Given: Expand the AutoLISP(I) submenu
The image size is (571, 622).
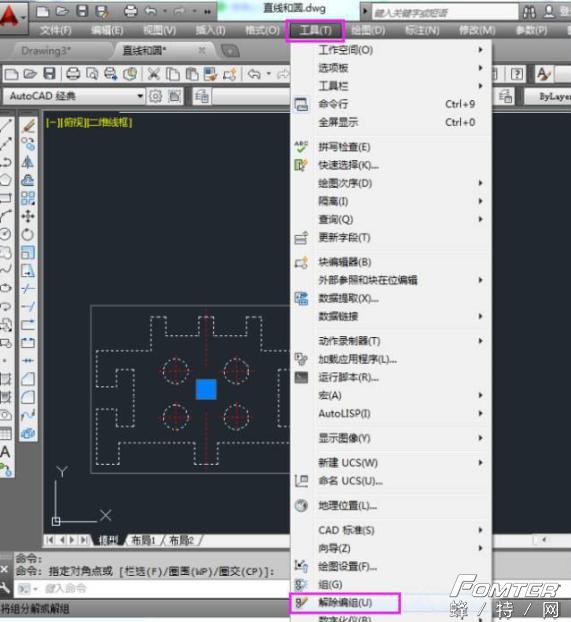Looking at the screenshot, I should coord(391,413).
